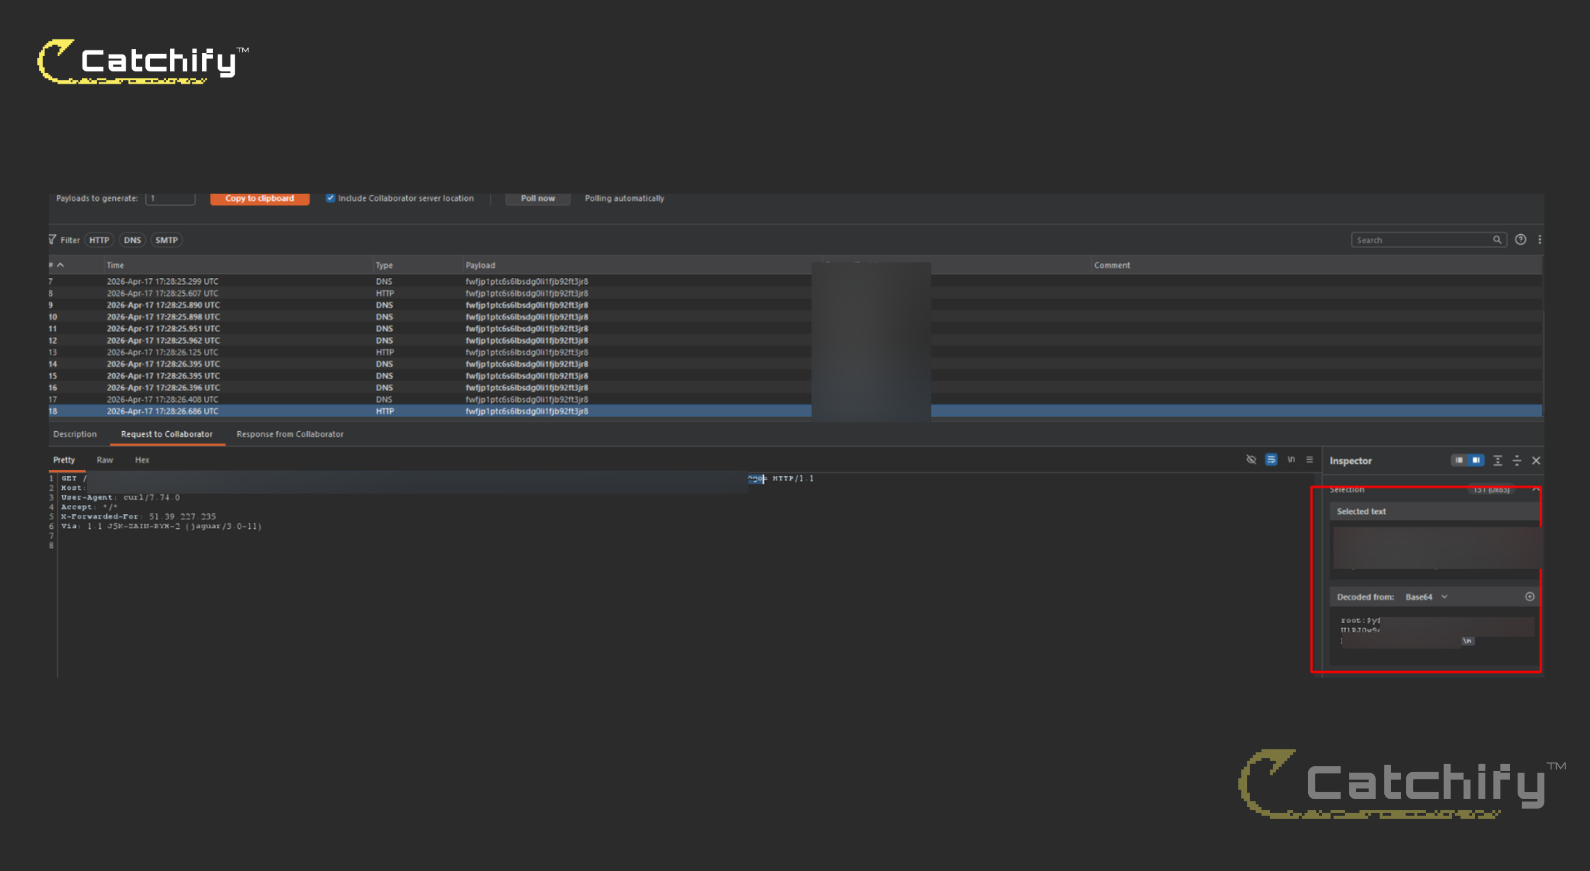This screenshot has width=1590, height=871.
Task: Switch Inspector to left layout icon
Action: tap(1459, 460)
